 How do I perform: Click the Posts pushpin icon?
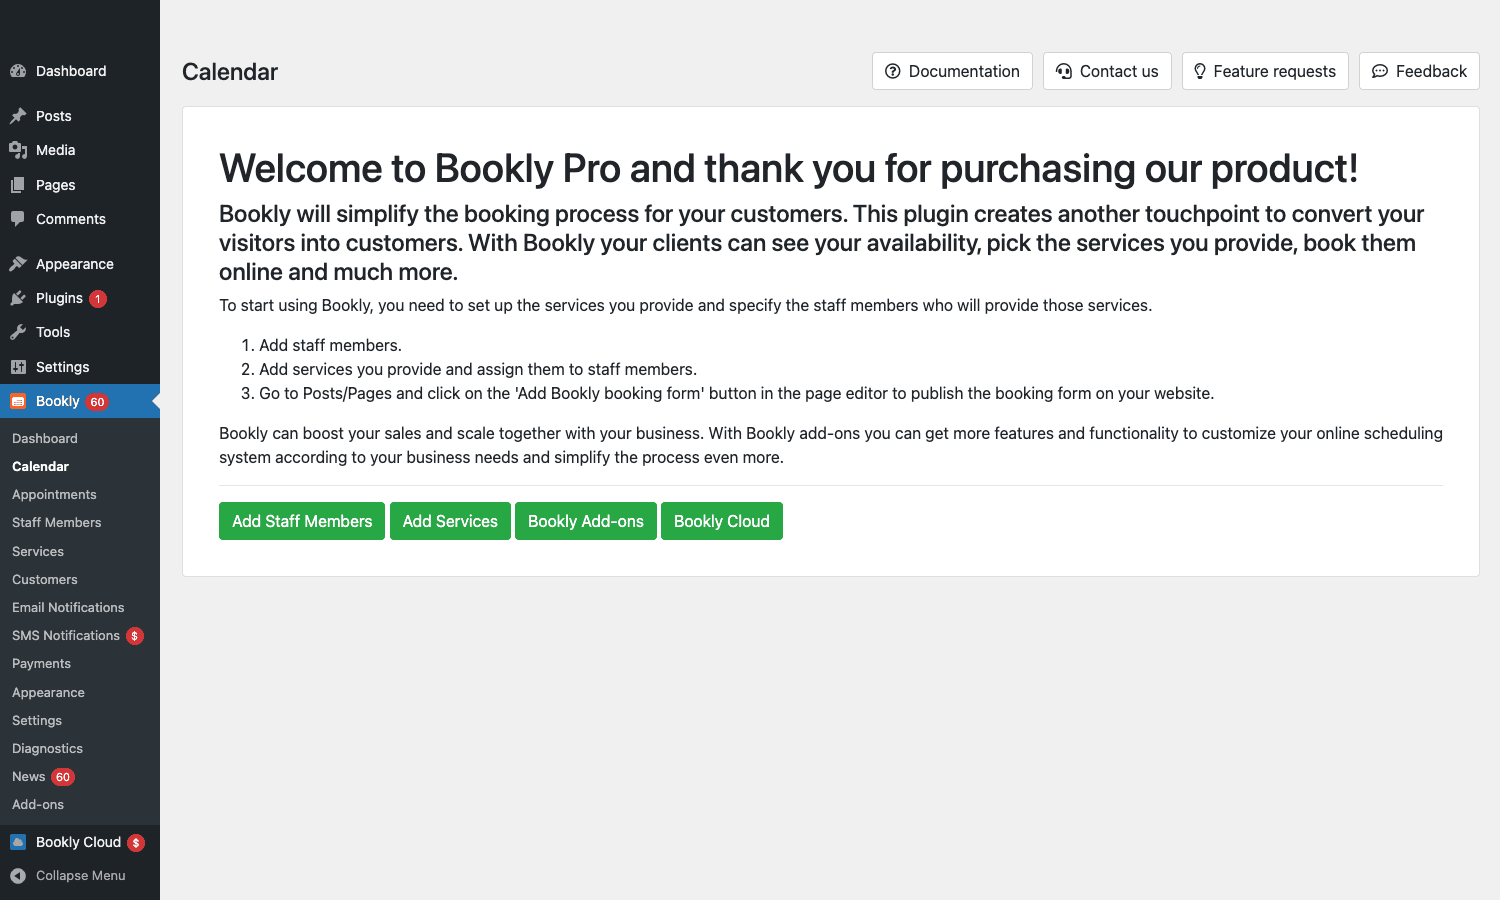coord(18,116)
